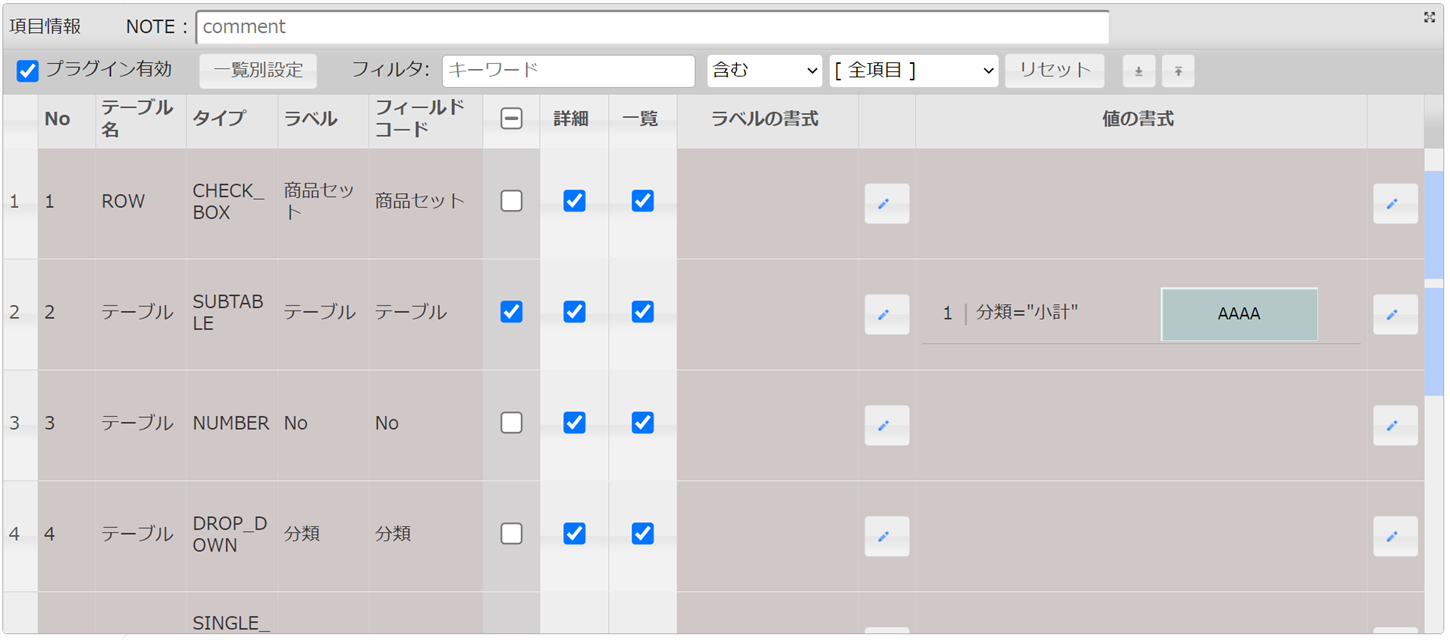Click the タイプ column header
This screenshot has height=640, width=1450.
pos(232,119)
